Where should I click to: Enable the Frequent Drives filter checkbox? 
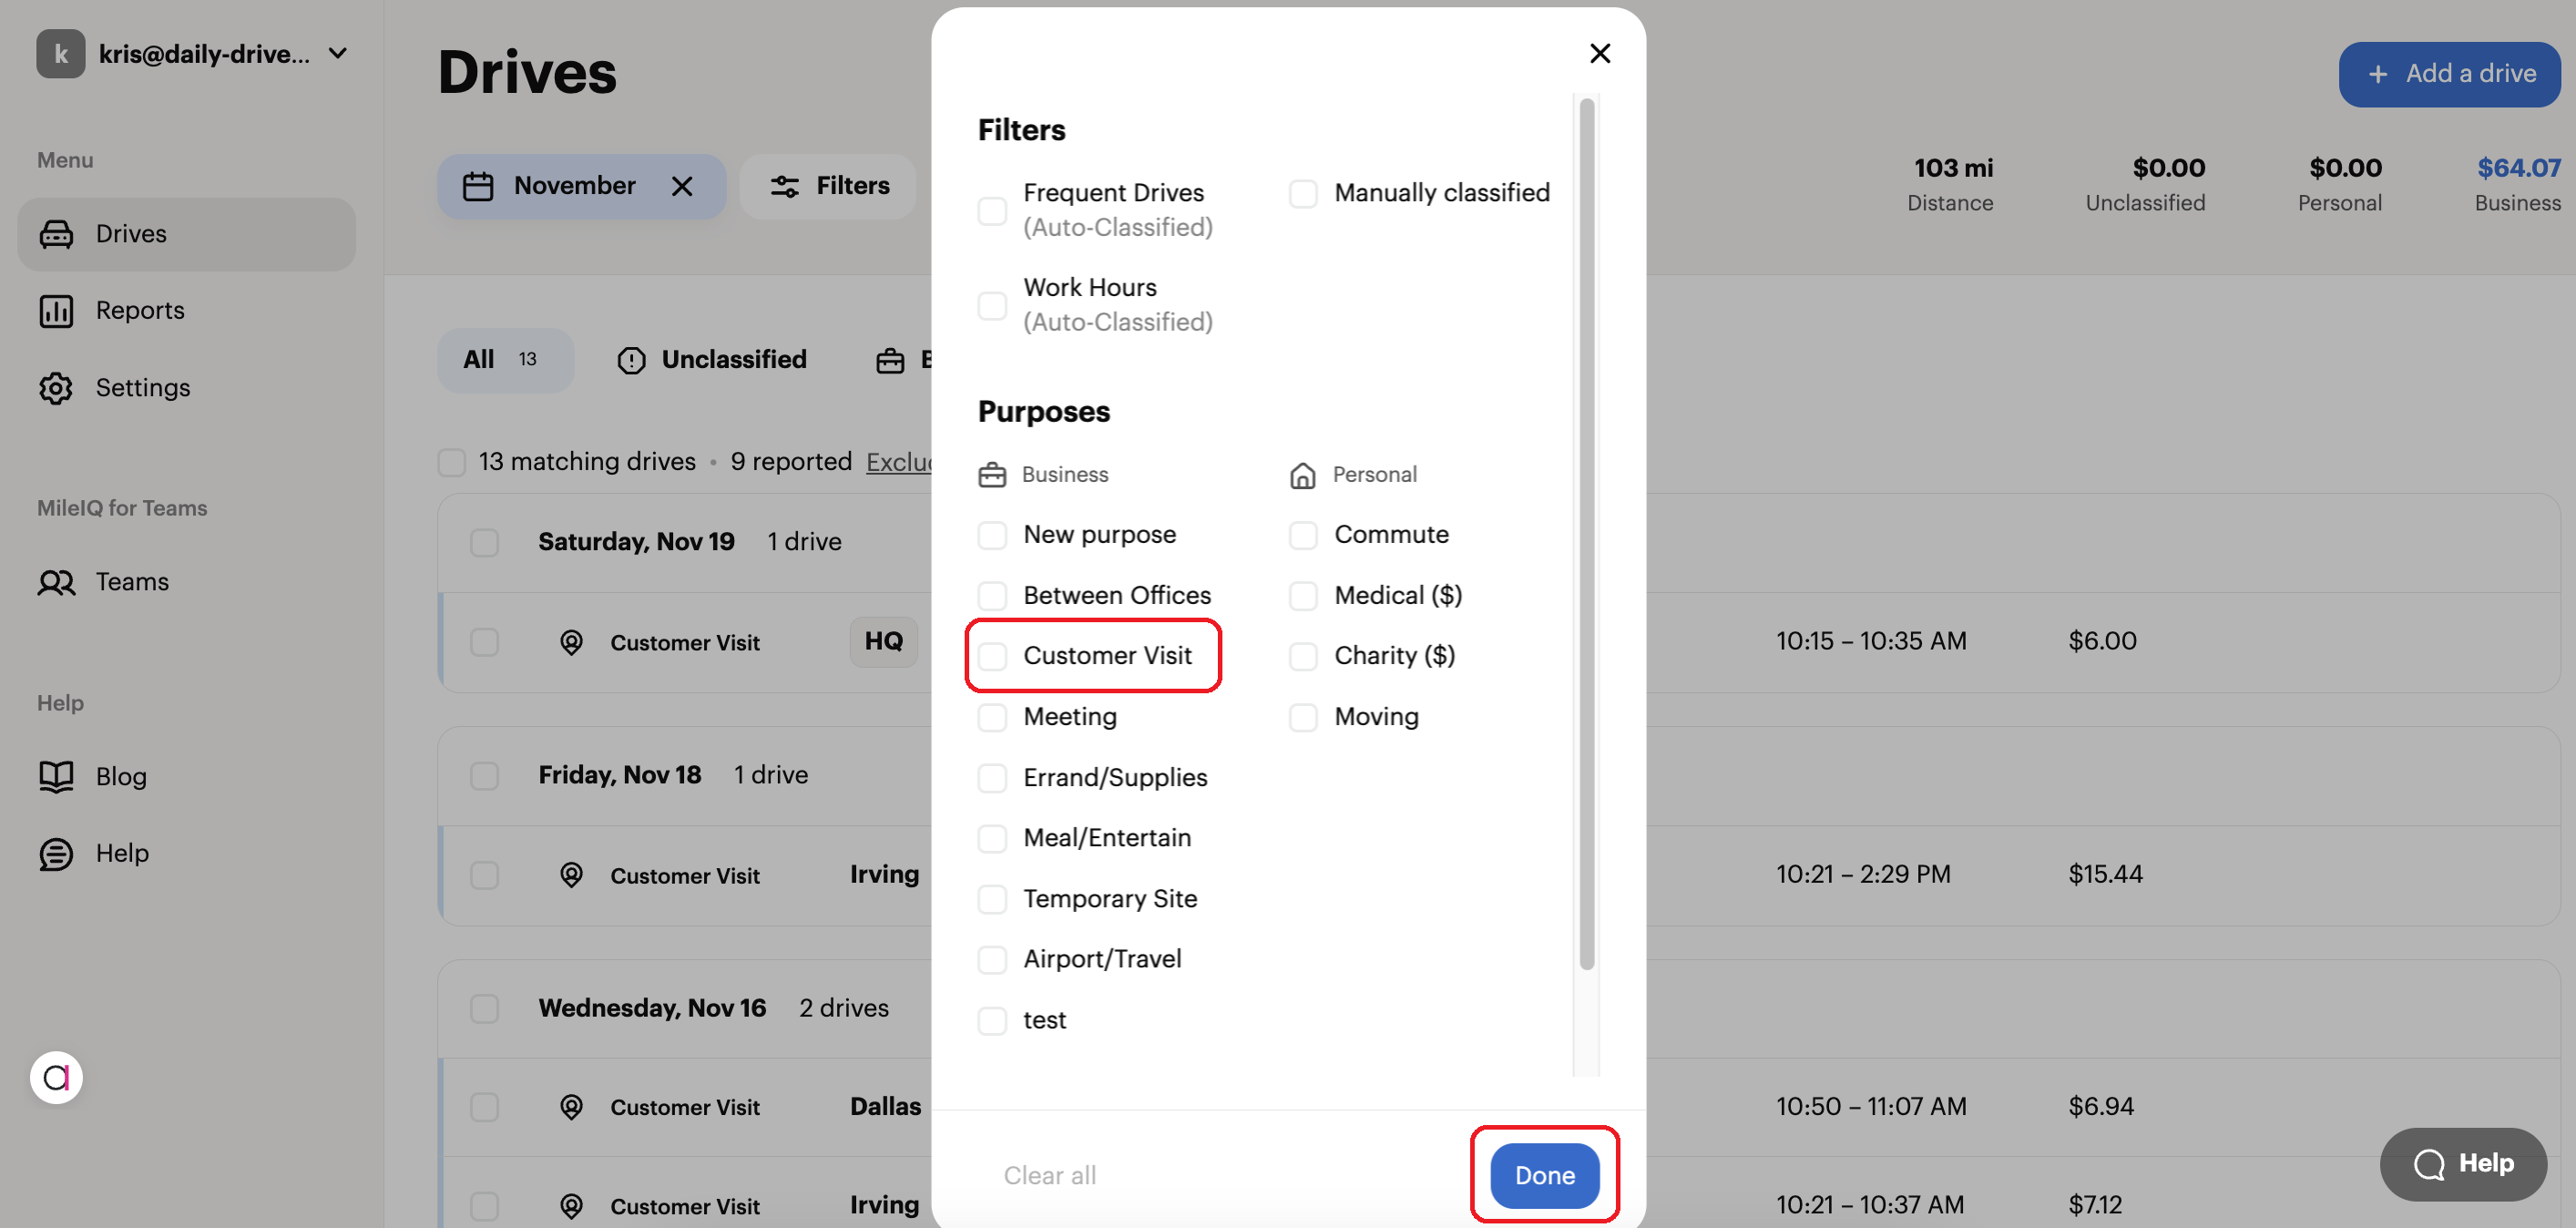992,210
